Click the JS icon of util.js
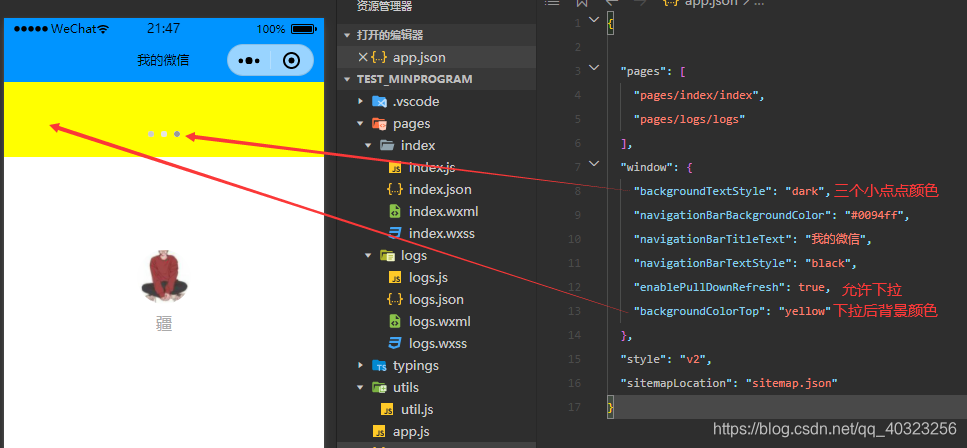Image resolution: width=967 pixels, height=448 pixels. coord(388,409)
